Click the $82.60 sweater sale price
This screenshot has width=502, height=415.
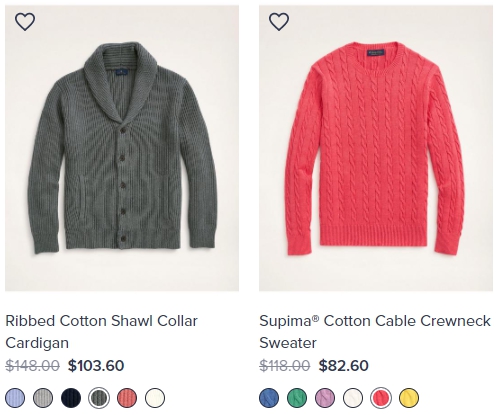(x=344, y=366)
